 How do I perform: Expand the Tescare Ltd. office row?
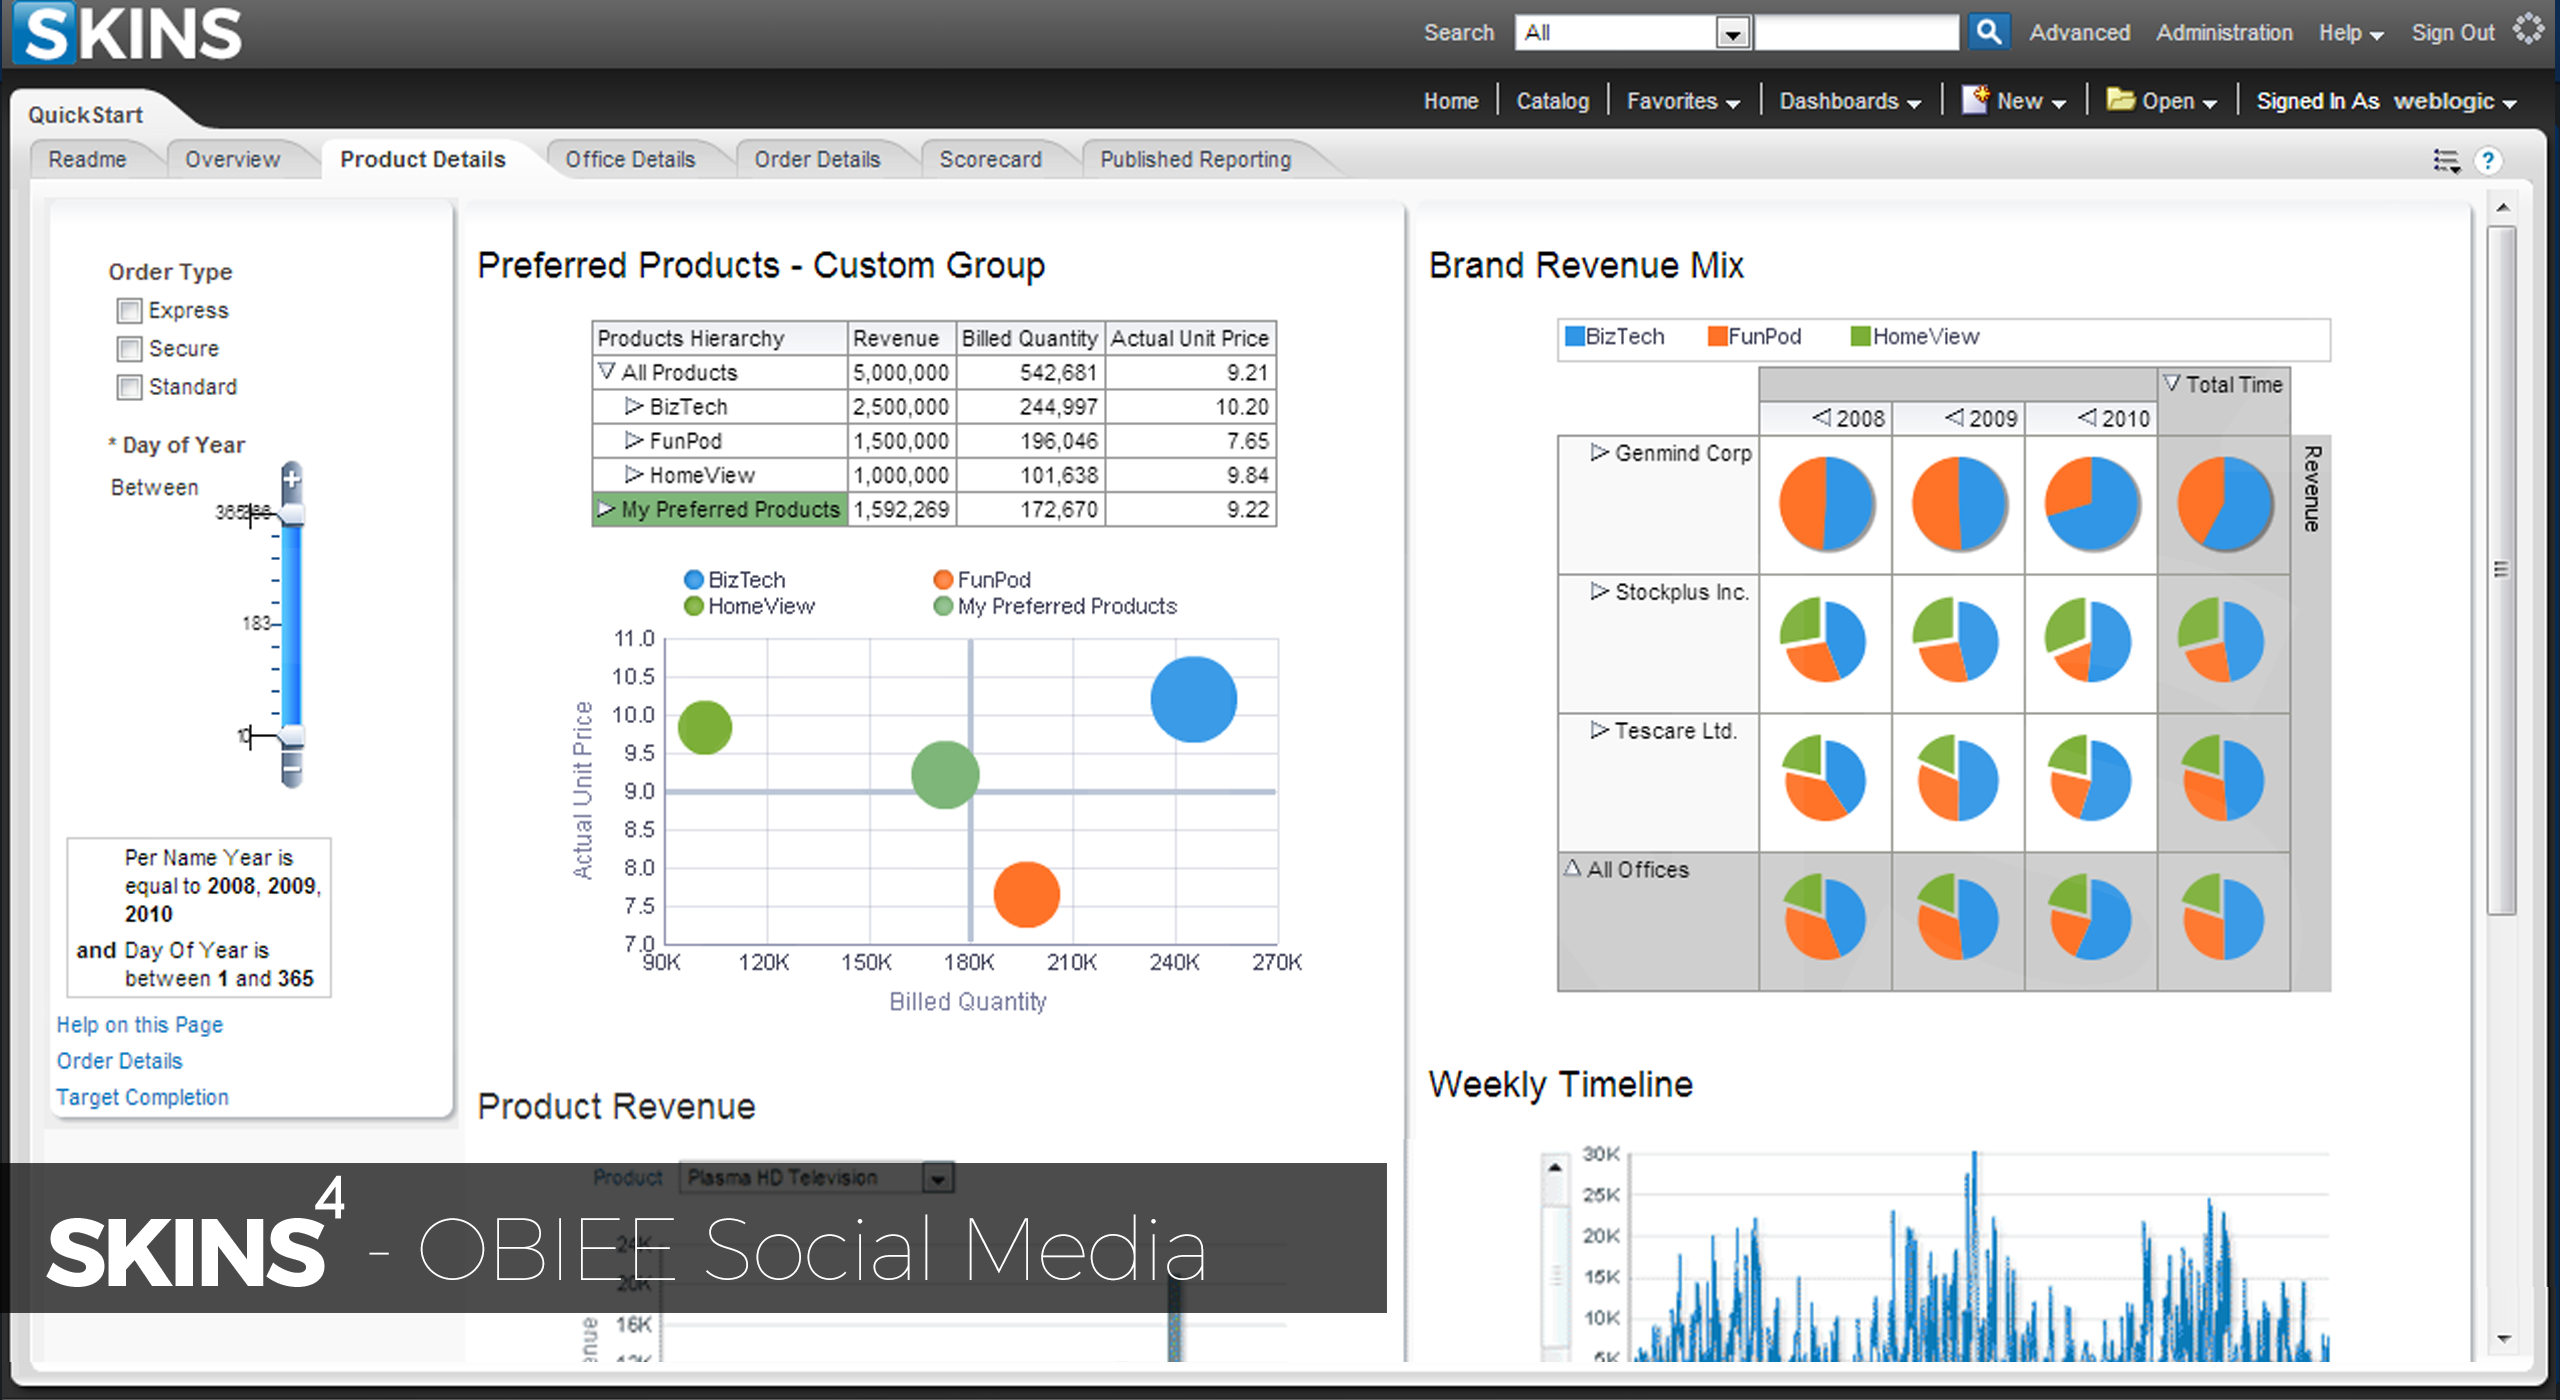[1600, 730]
